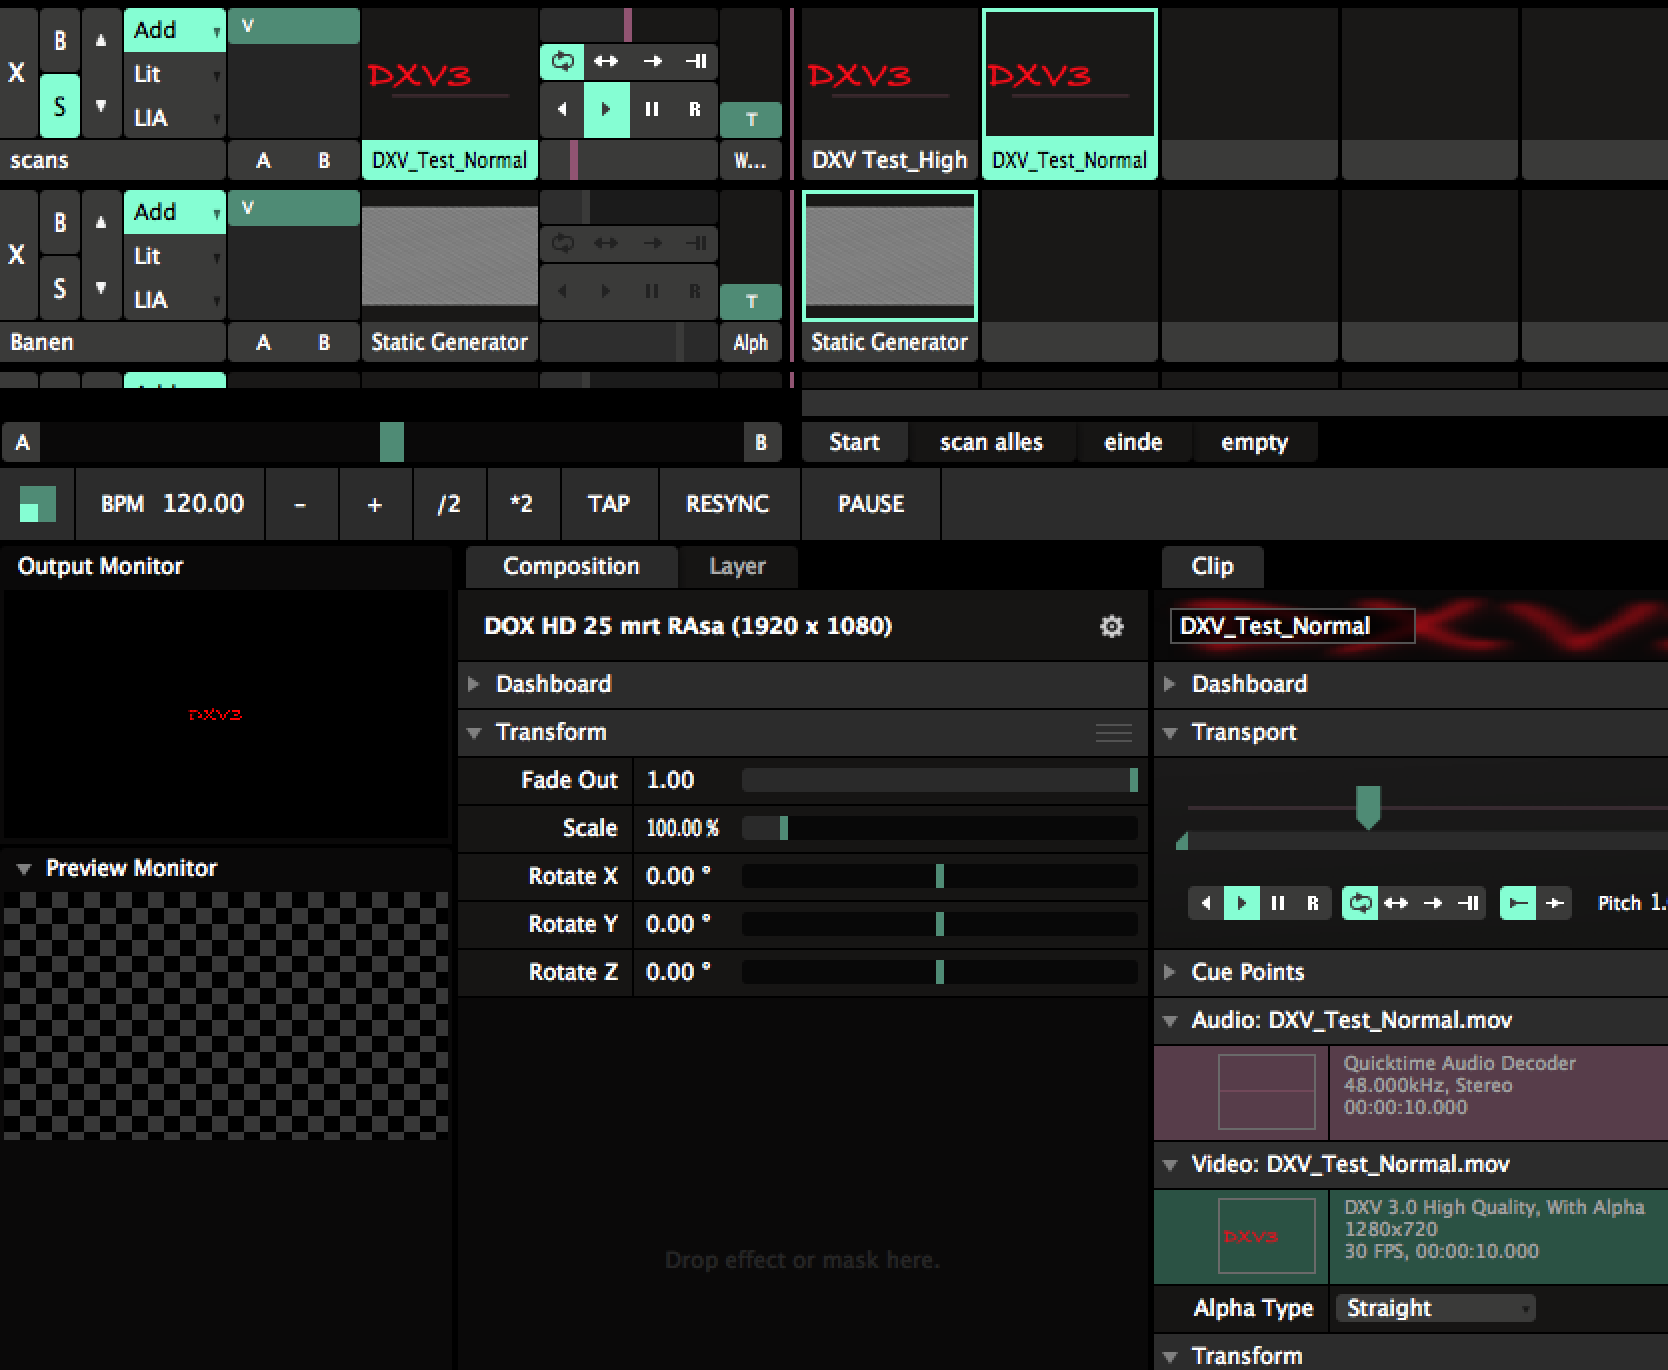Switch to the Layer tab
Viewport: 1668px width, 1370px height.
737,566
